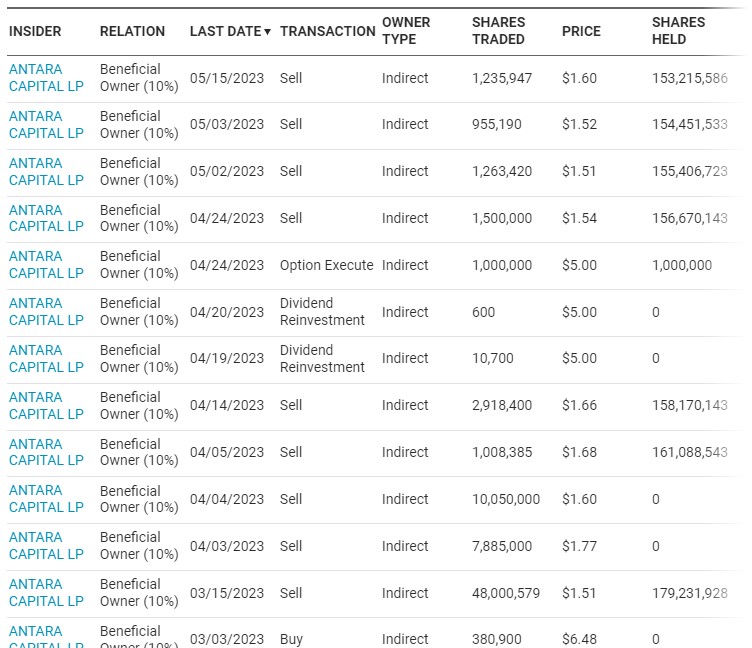
Task: Sort by OWNER TYPE column header
Action: point(406,31)
